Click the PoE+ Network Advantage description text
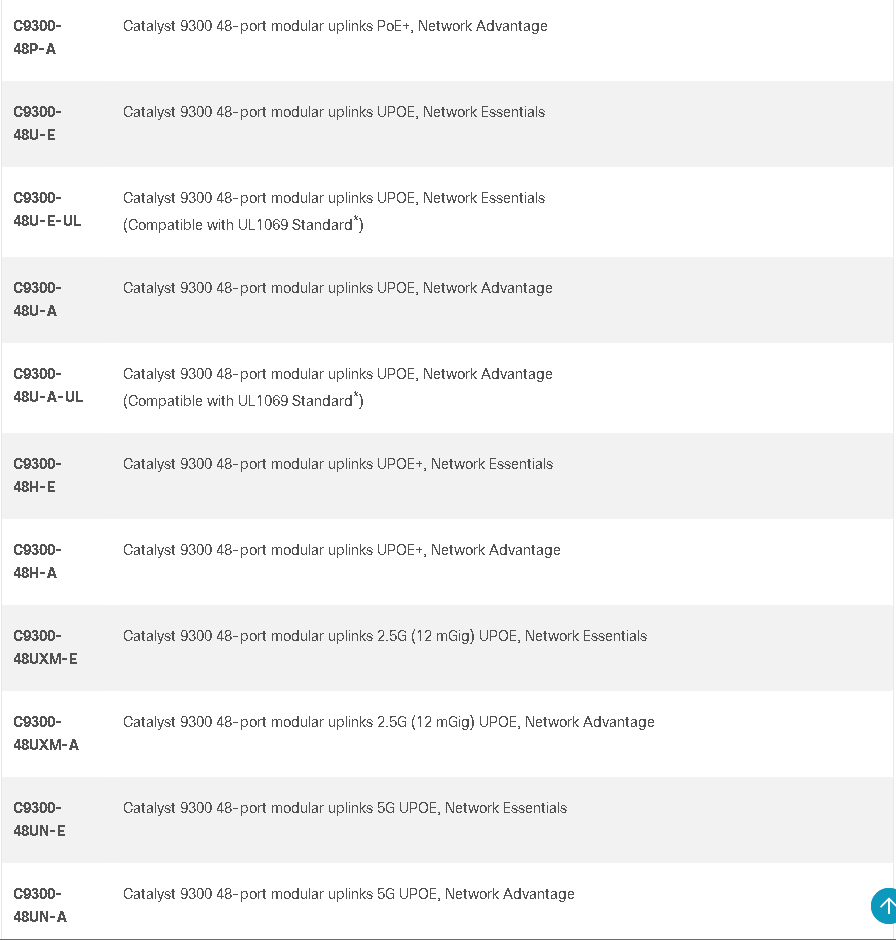The height and width of the screenshot is (940, 896). point(335,26)
